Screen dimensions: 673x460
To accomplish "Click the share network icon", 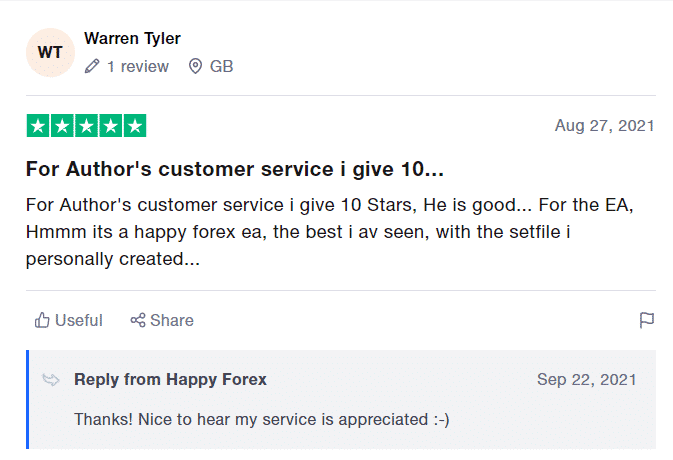I will click(138, 320).
